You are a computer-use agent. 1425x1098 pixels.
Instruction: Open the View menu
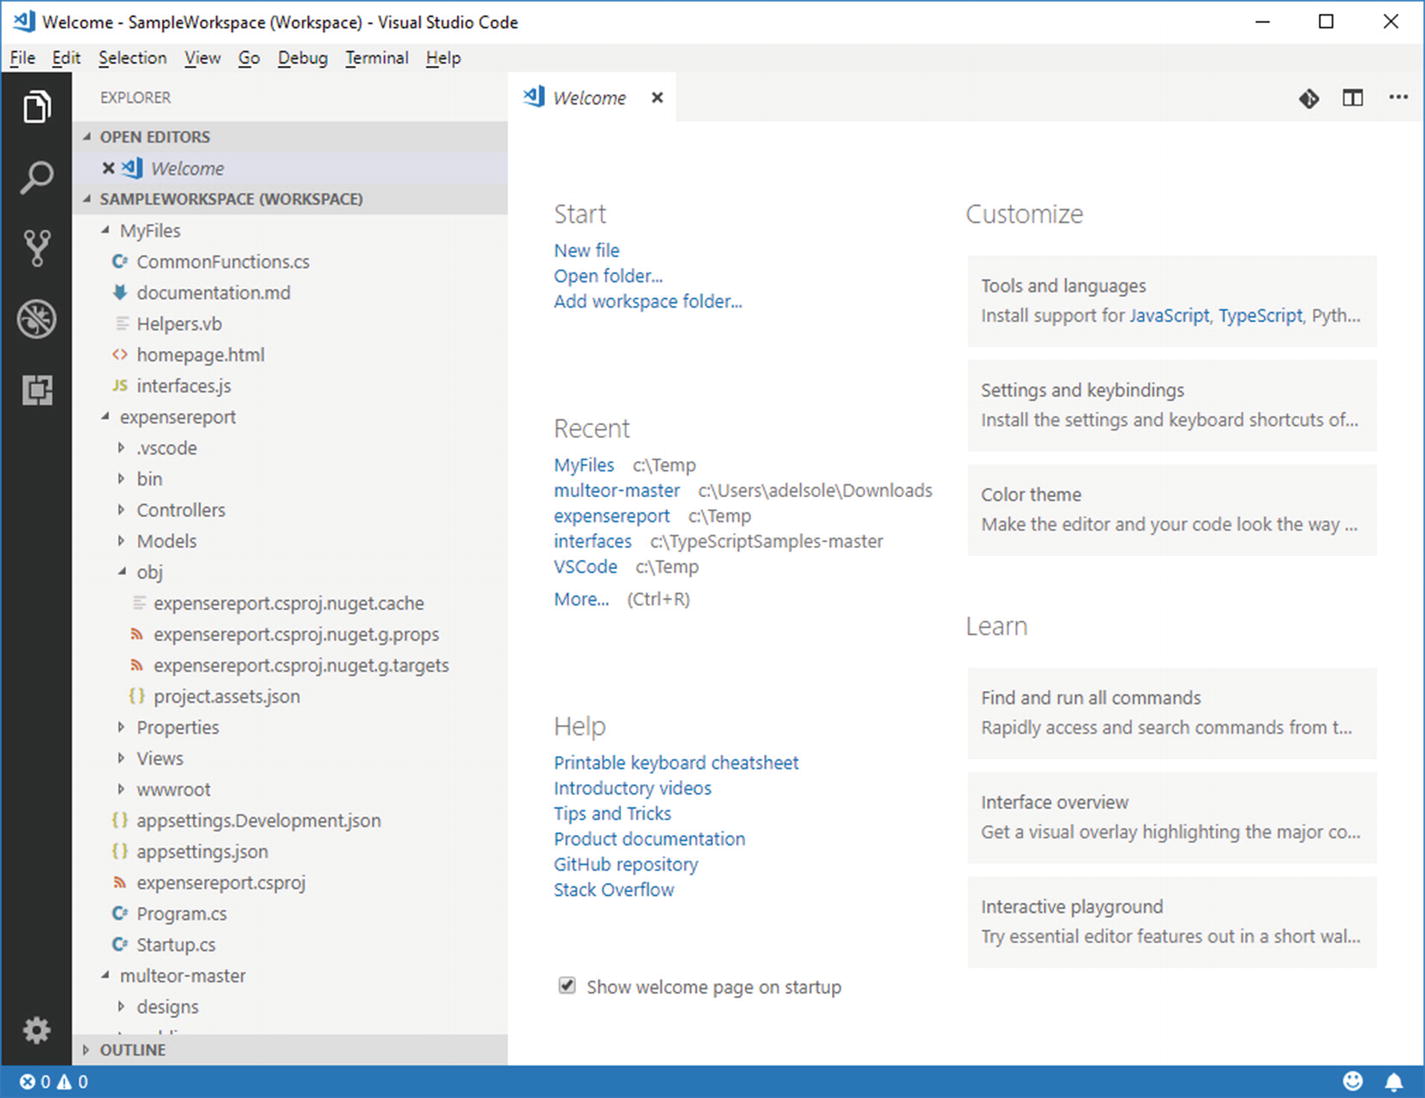(203, 58)
